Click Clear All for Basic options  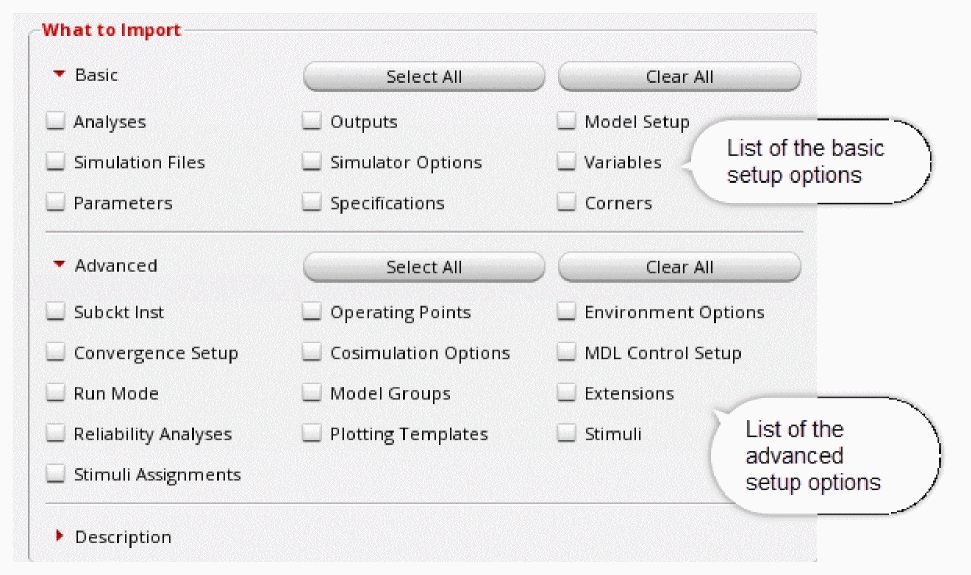coord(679,77)
